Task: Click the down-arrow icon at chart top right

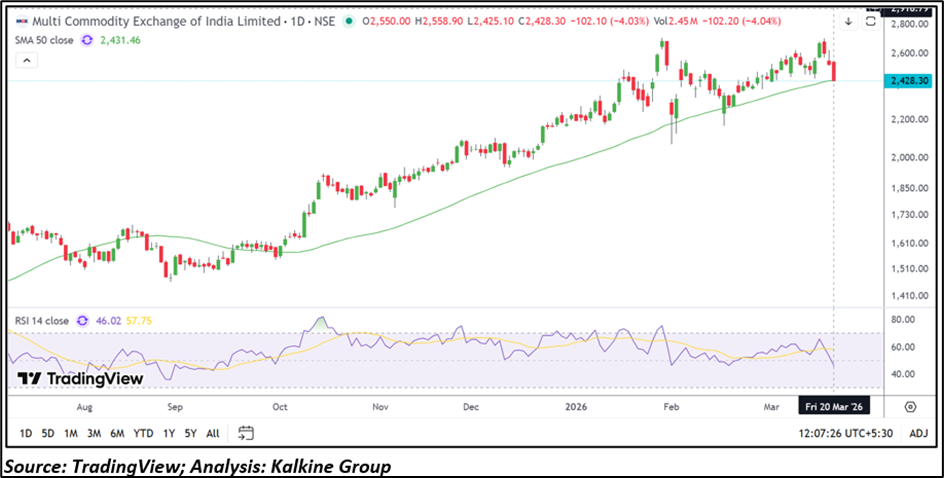Action: coord(849,20)
